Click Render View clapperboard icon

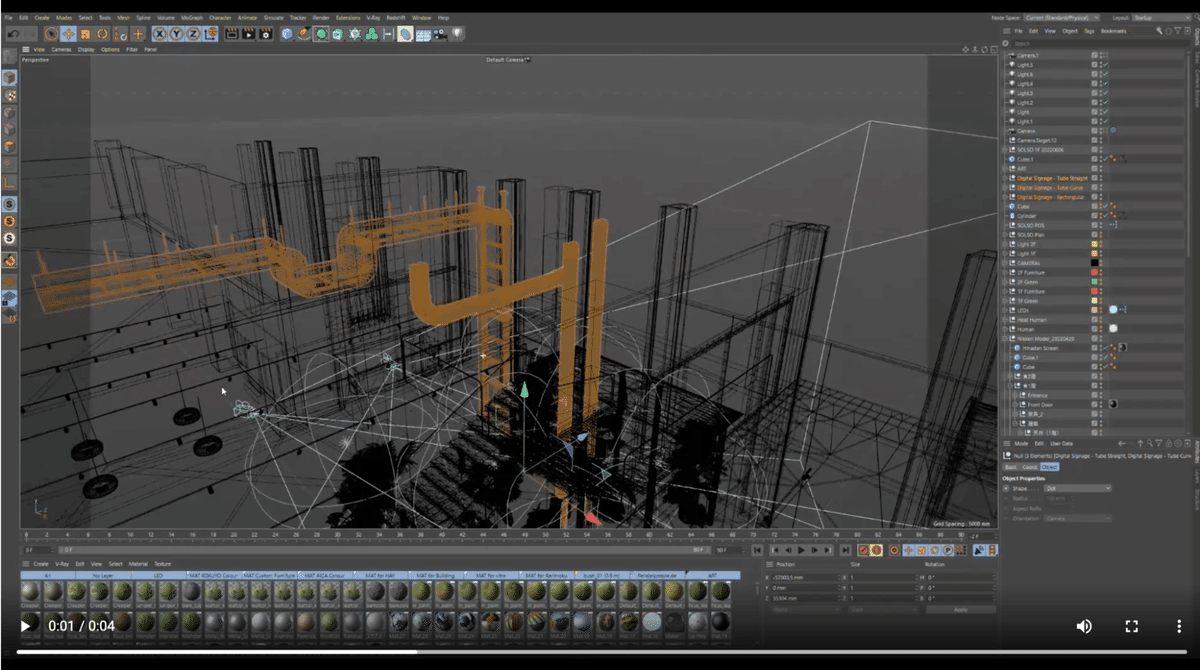(x=232, y=34)
